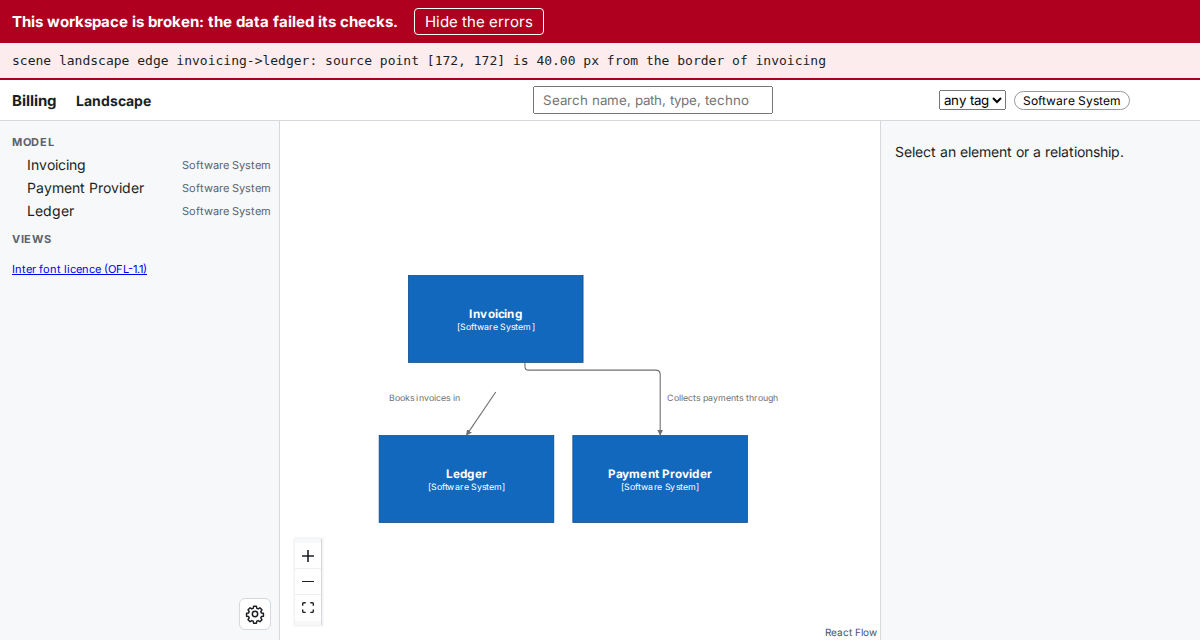Click the Software System type beside Ledger
The height and width of the screenshot is (640, 1200).
226,211
